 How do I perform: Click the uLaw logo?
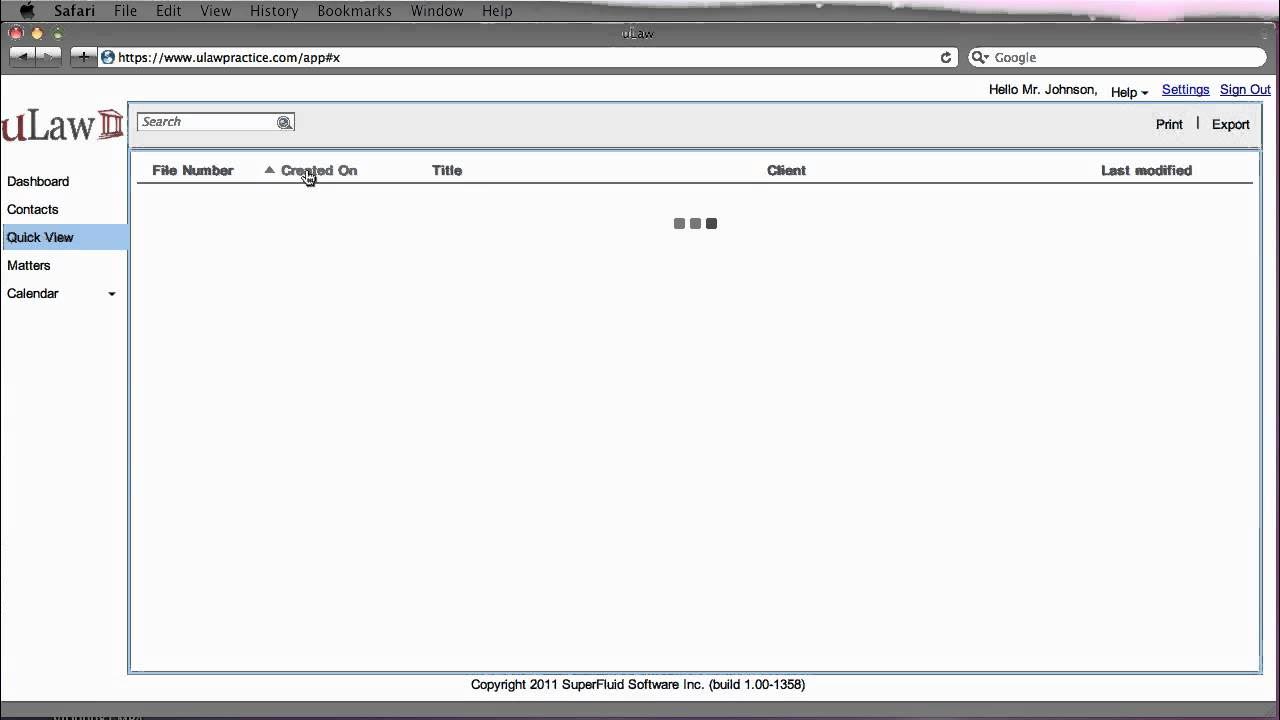point(62,124)
